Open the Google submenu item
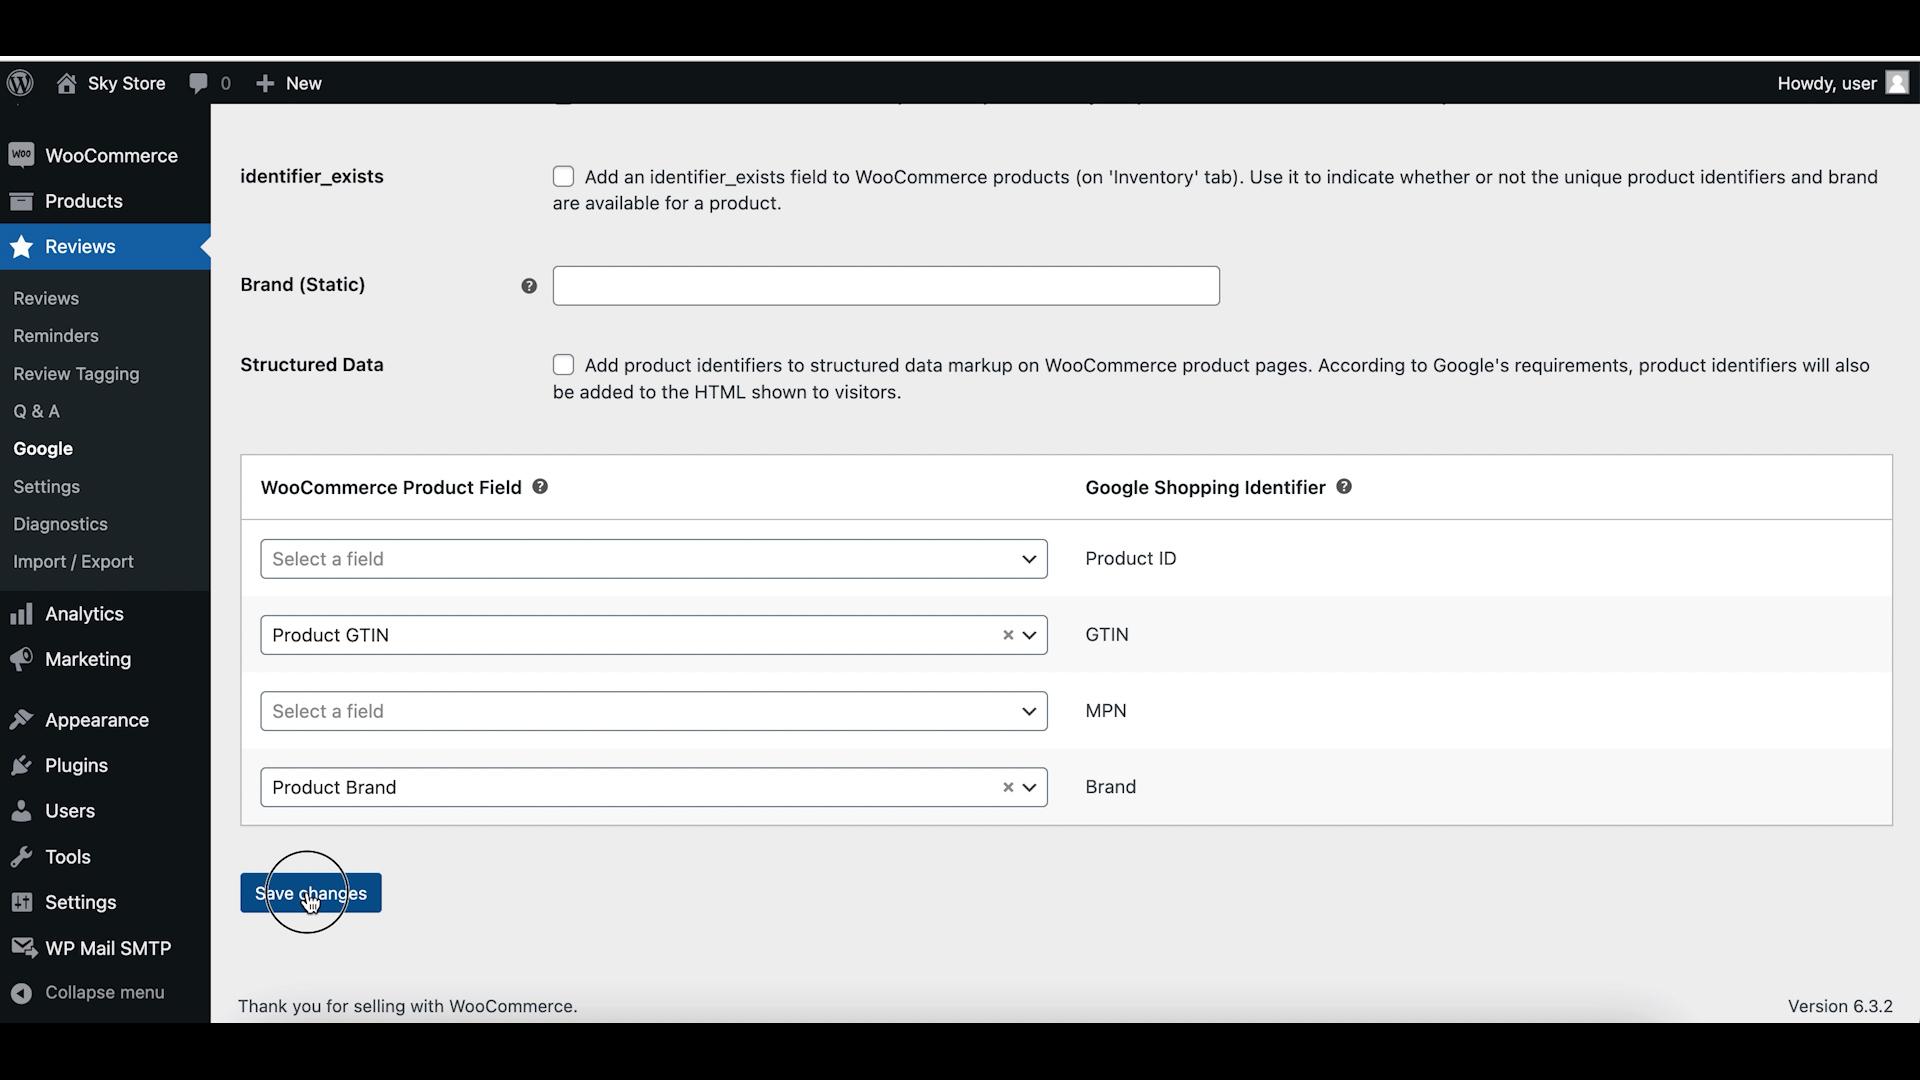The height and width of the screenshot is (1080, 1920). pos(43,449)
